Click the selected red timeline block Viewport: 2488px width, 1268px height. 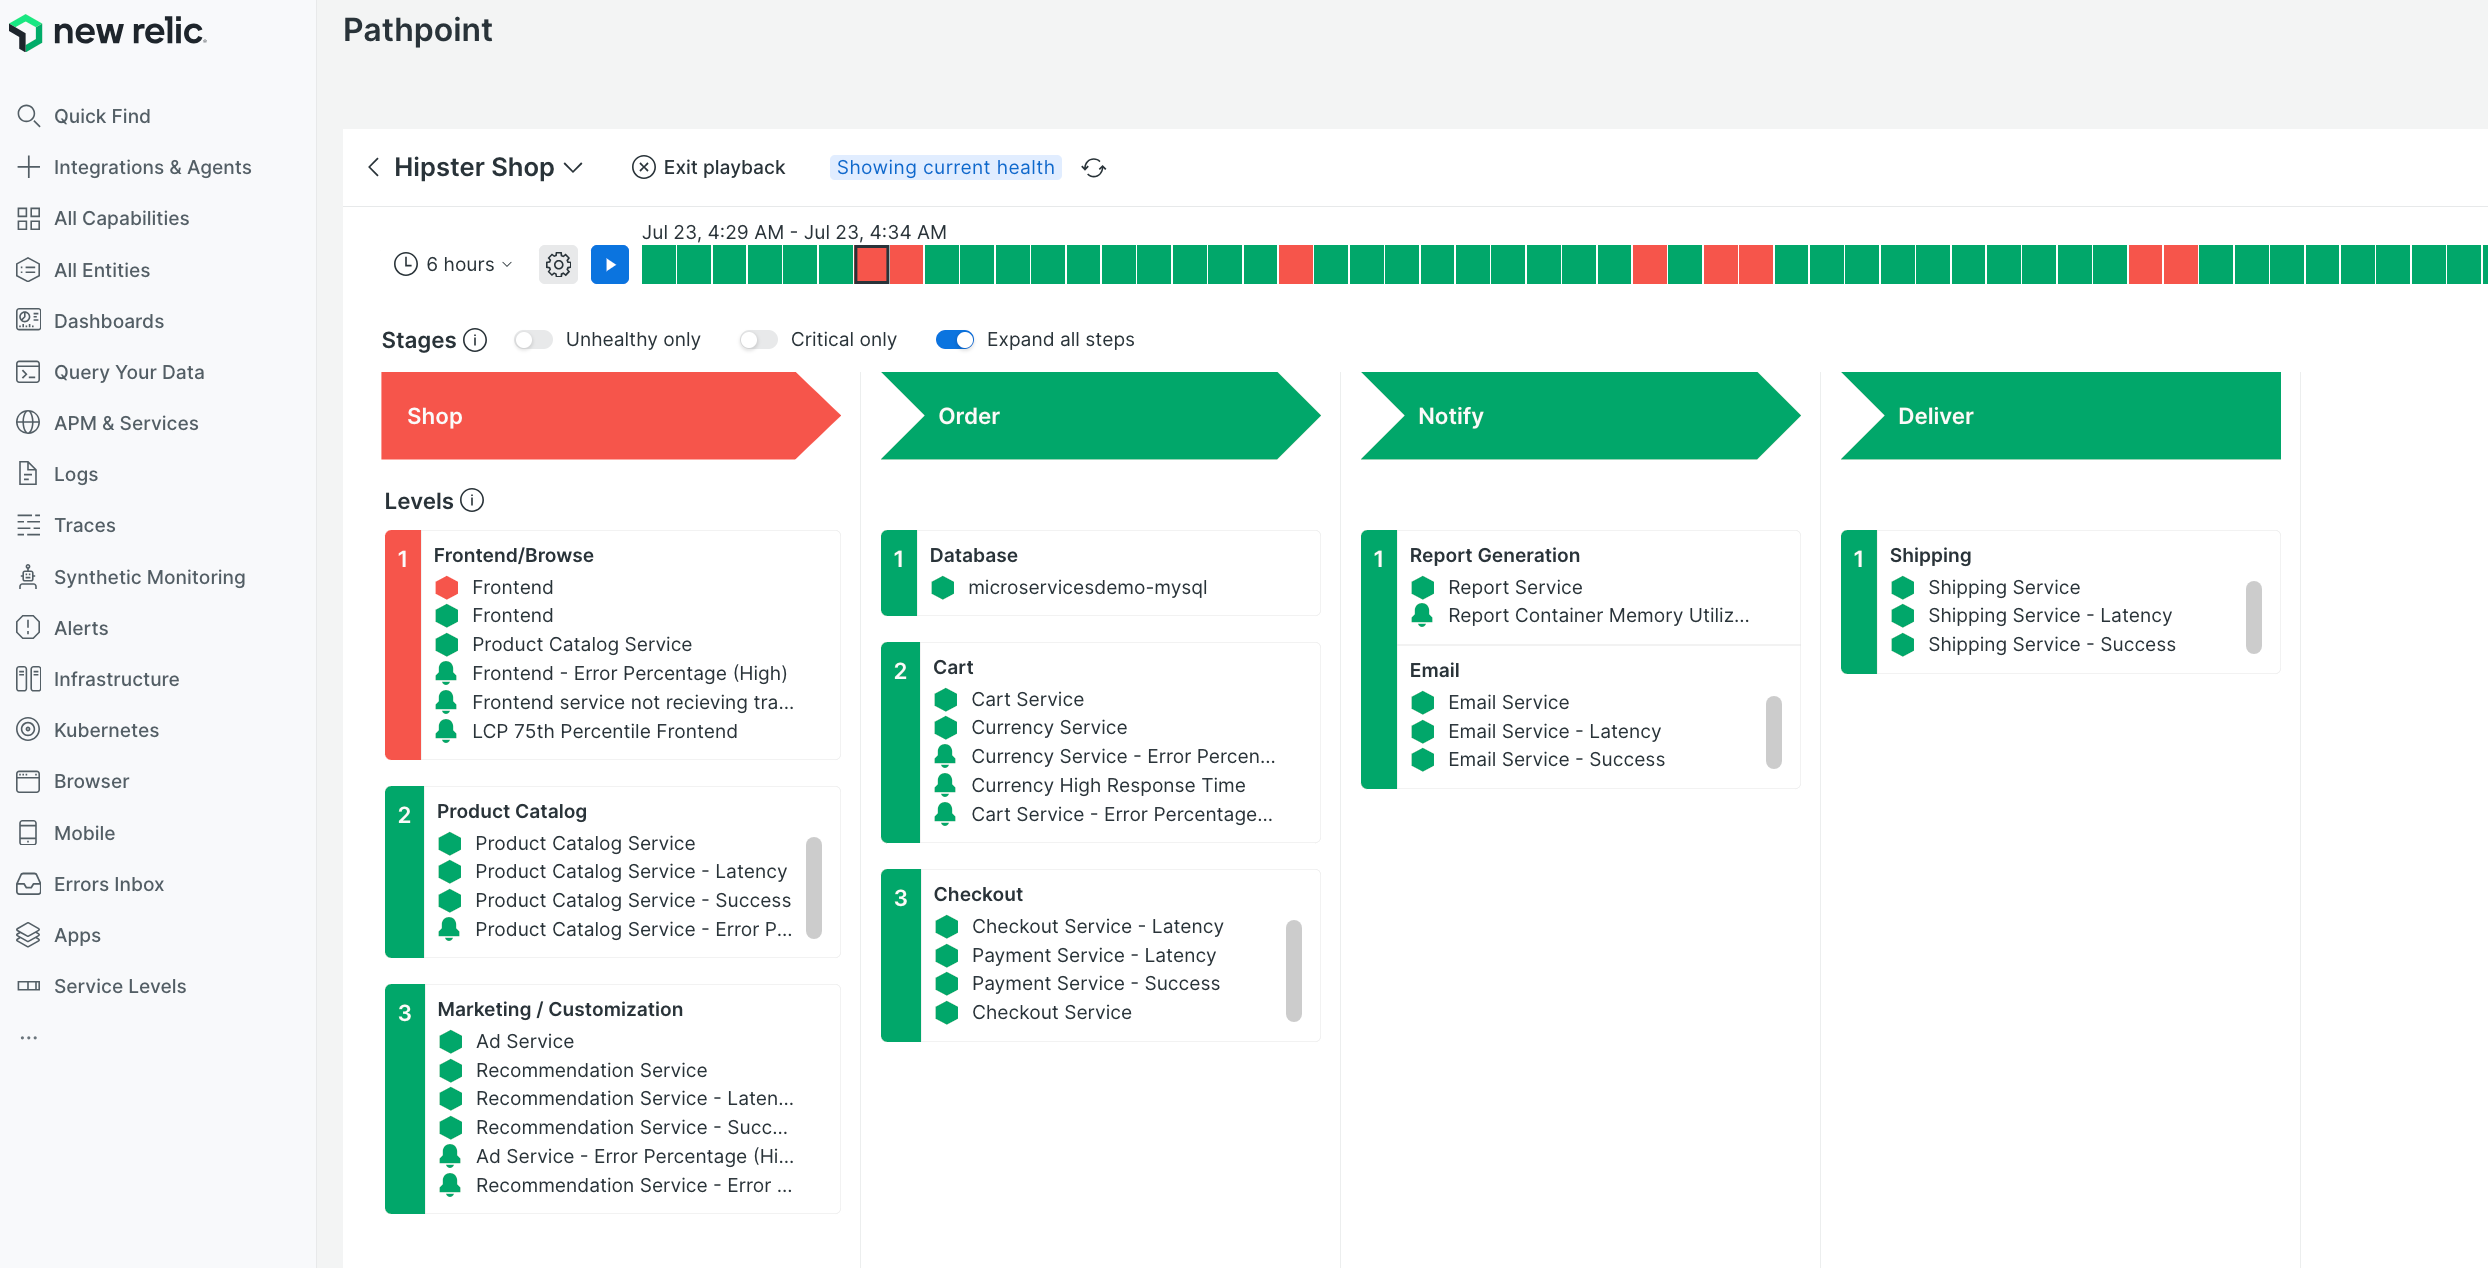872,265
